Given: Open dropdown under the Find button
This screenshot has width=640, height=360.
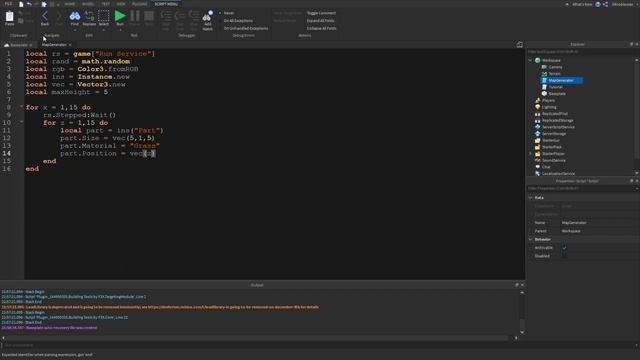Looking at the screenshot, I should click(x=75, y=30).
